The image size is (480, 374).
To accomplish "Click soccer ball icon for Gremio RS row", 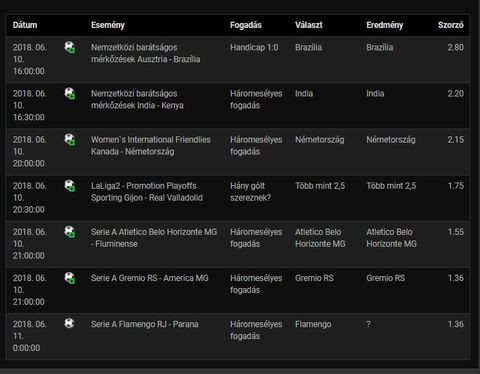I will (70, 278).
